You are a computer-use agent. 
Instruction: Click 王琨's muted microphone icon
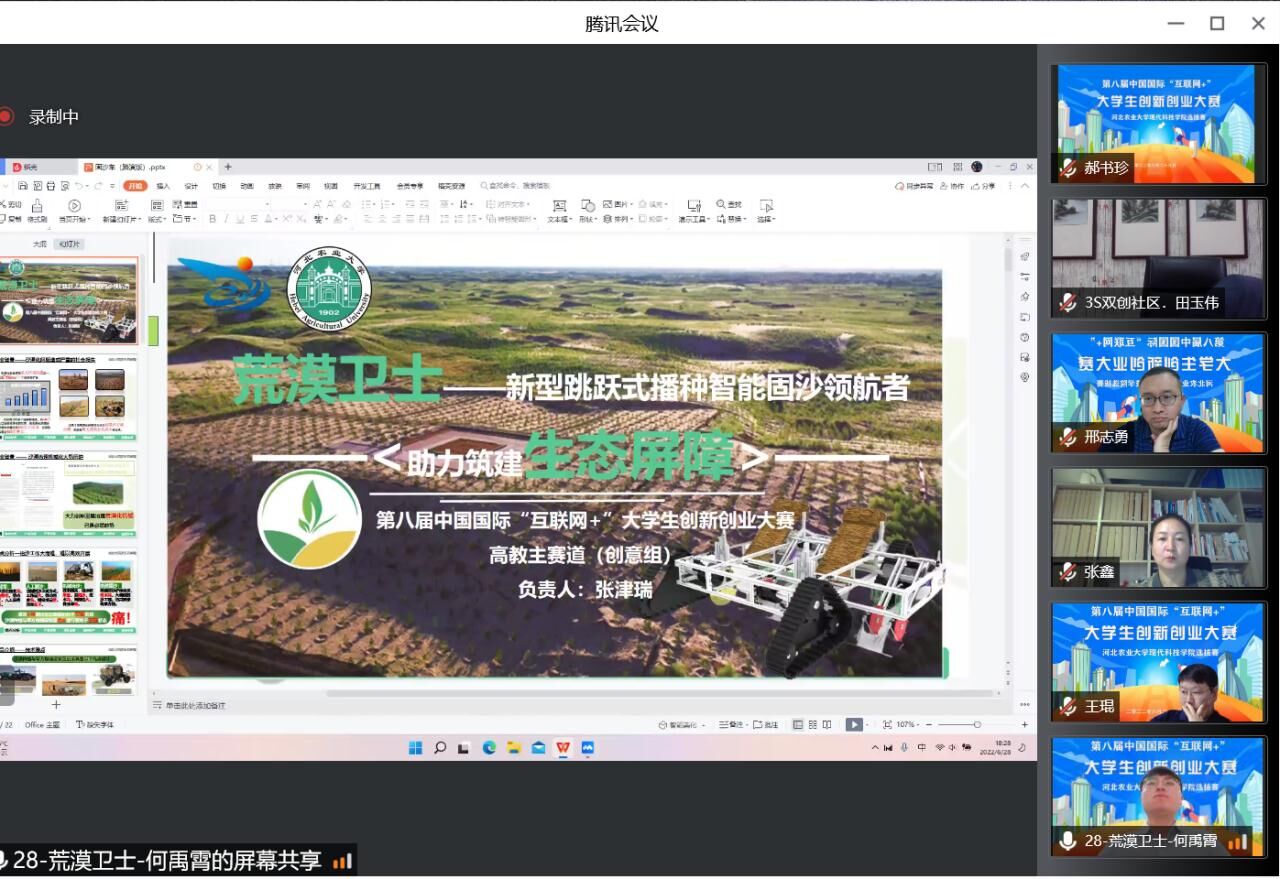(1069, 706)
